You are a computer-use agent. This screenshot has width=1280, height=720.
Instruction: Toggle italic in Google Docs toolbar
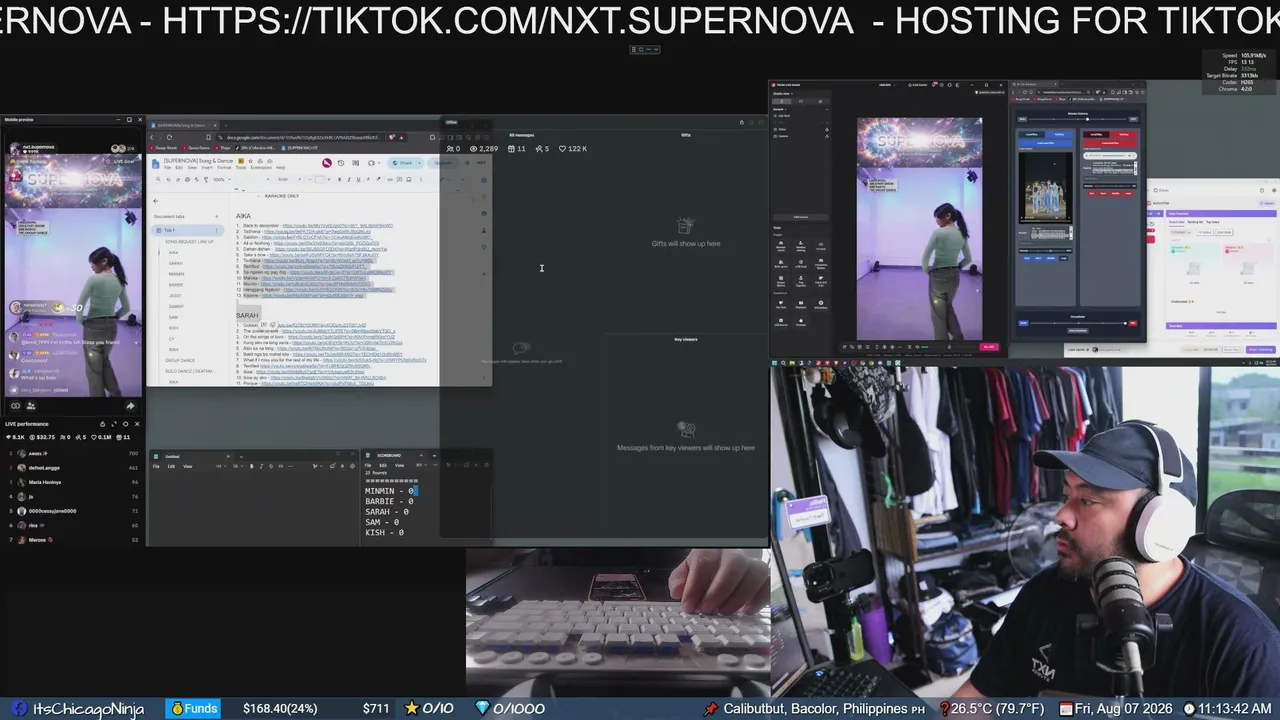[347, 180]
